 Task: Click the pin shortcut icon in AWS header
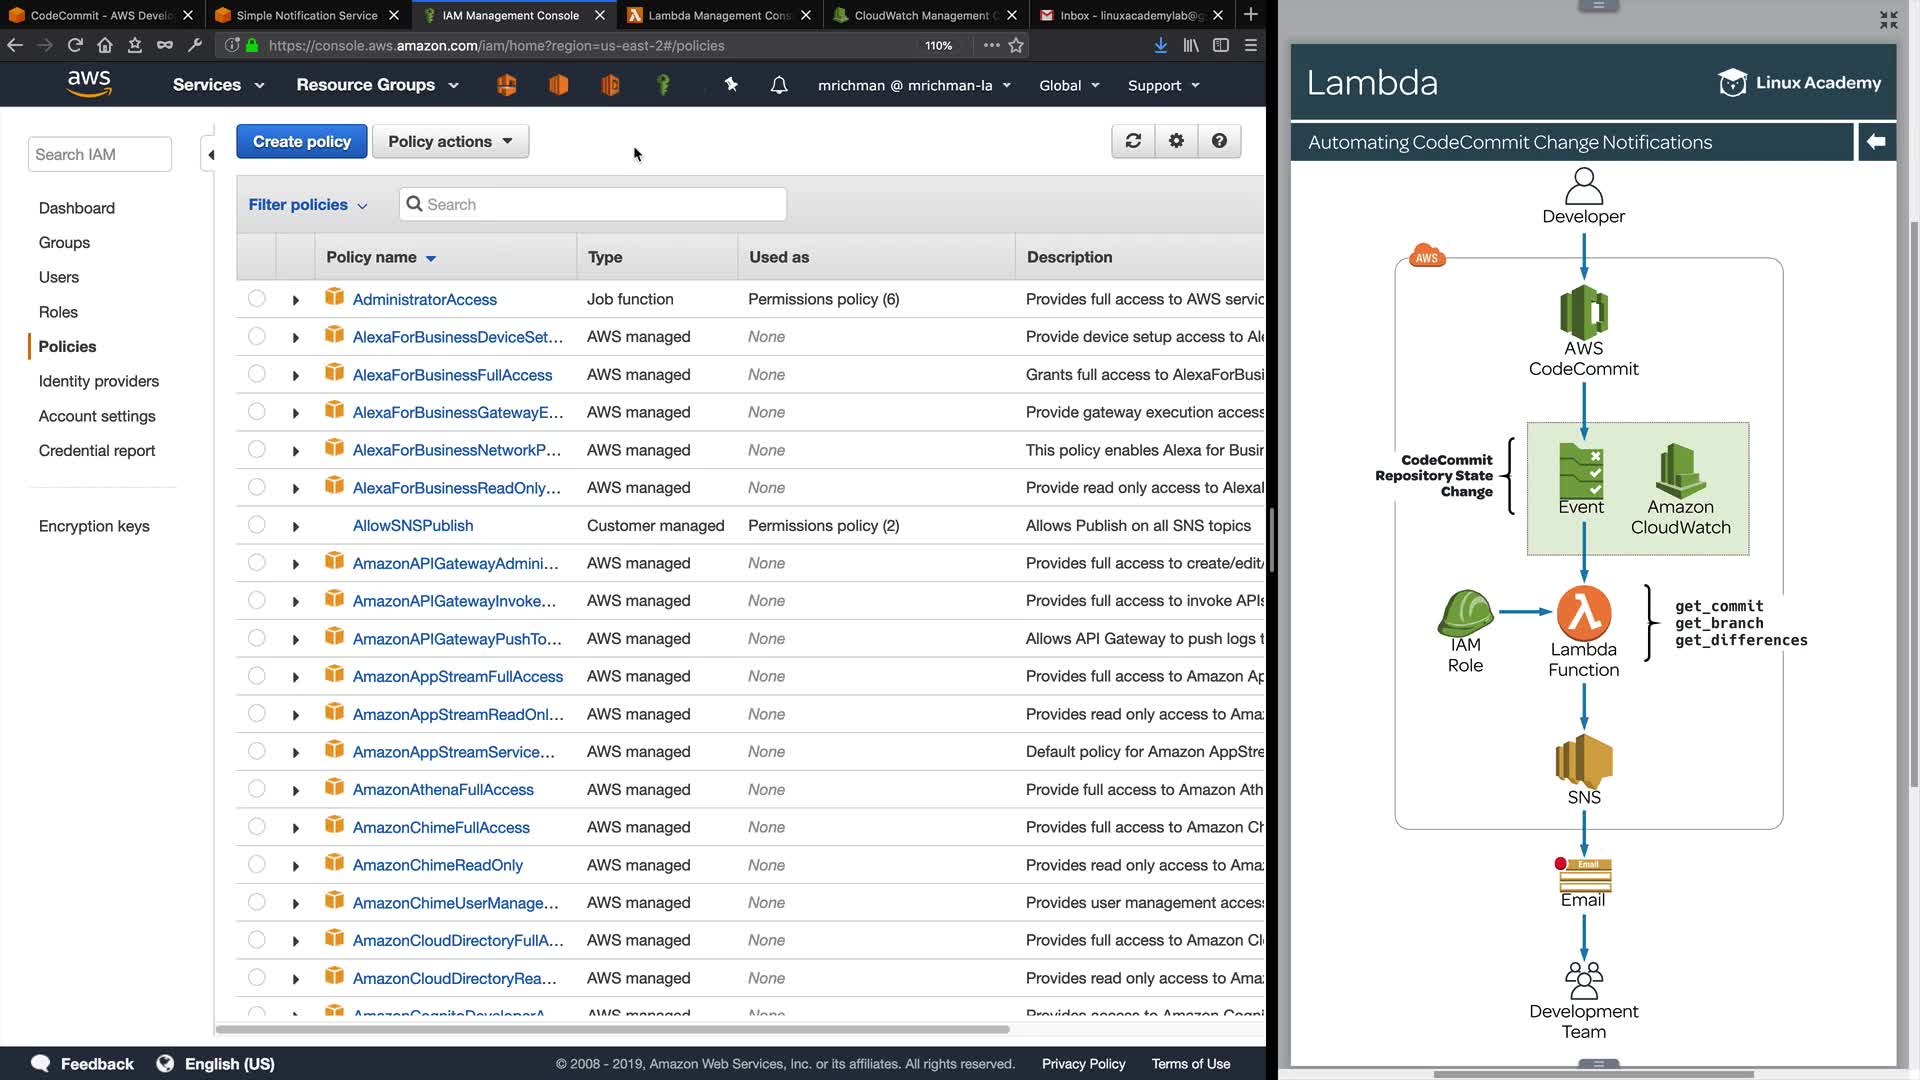(x=731, y=85)
